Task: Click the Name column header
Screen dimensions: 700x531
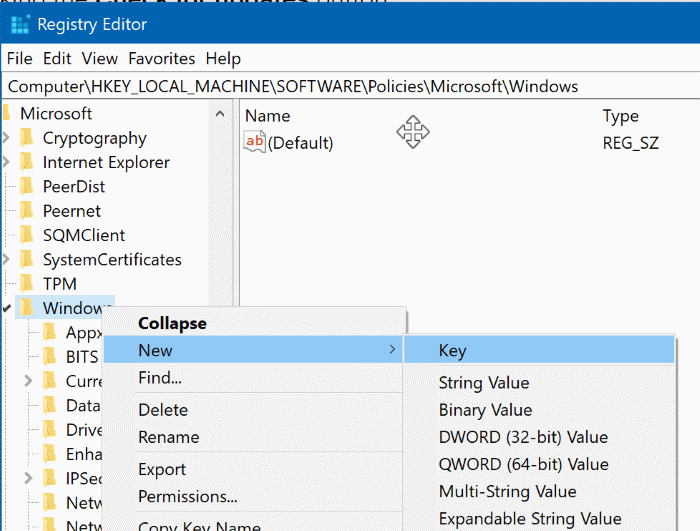Action: coord(268,116)
